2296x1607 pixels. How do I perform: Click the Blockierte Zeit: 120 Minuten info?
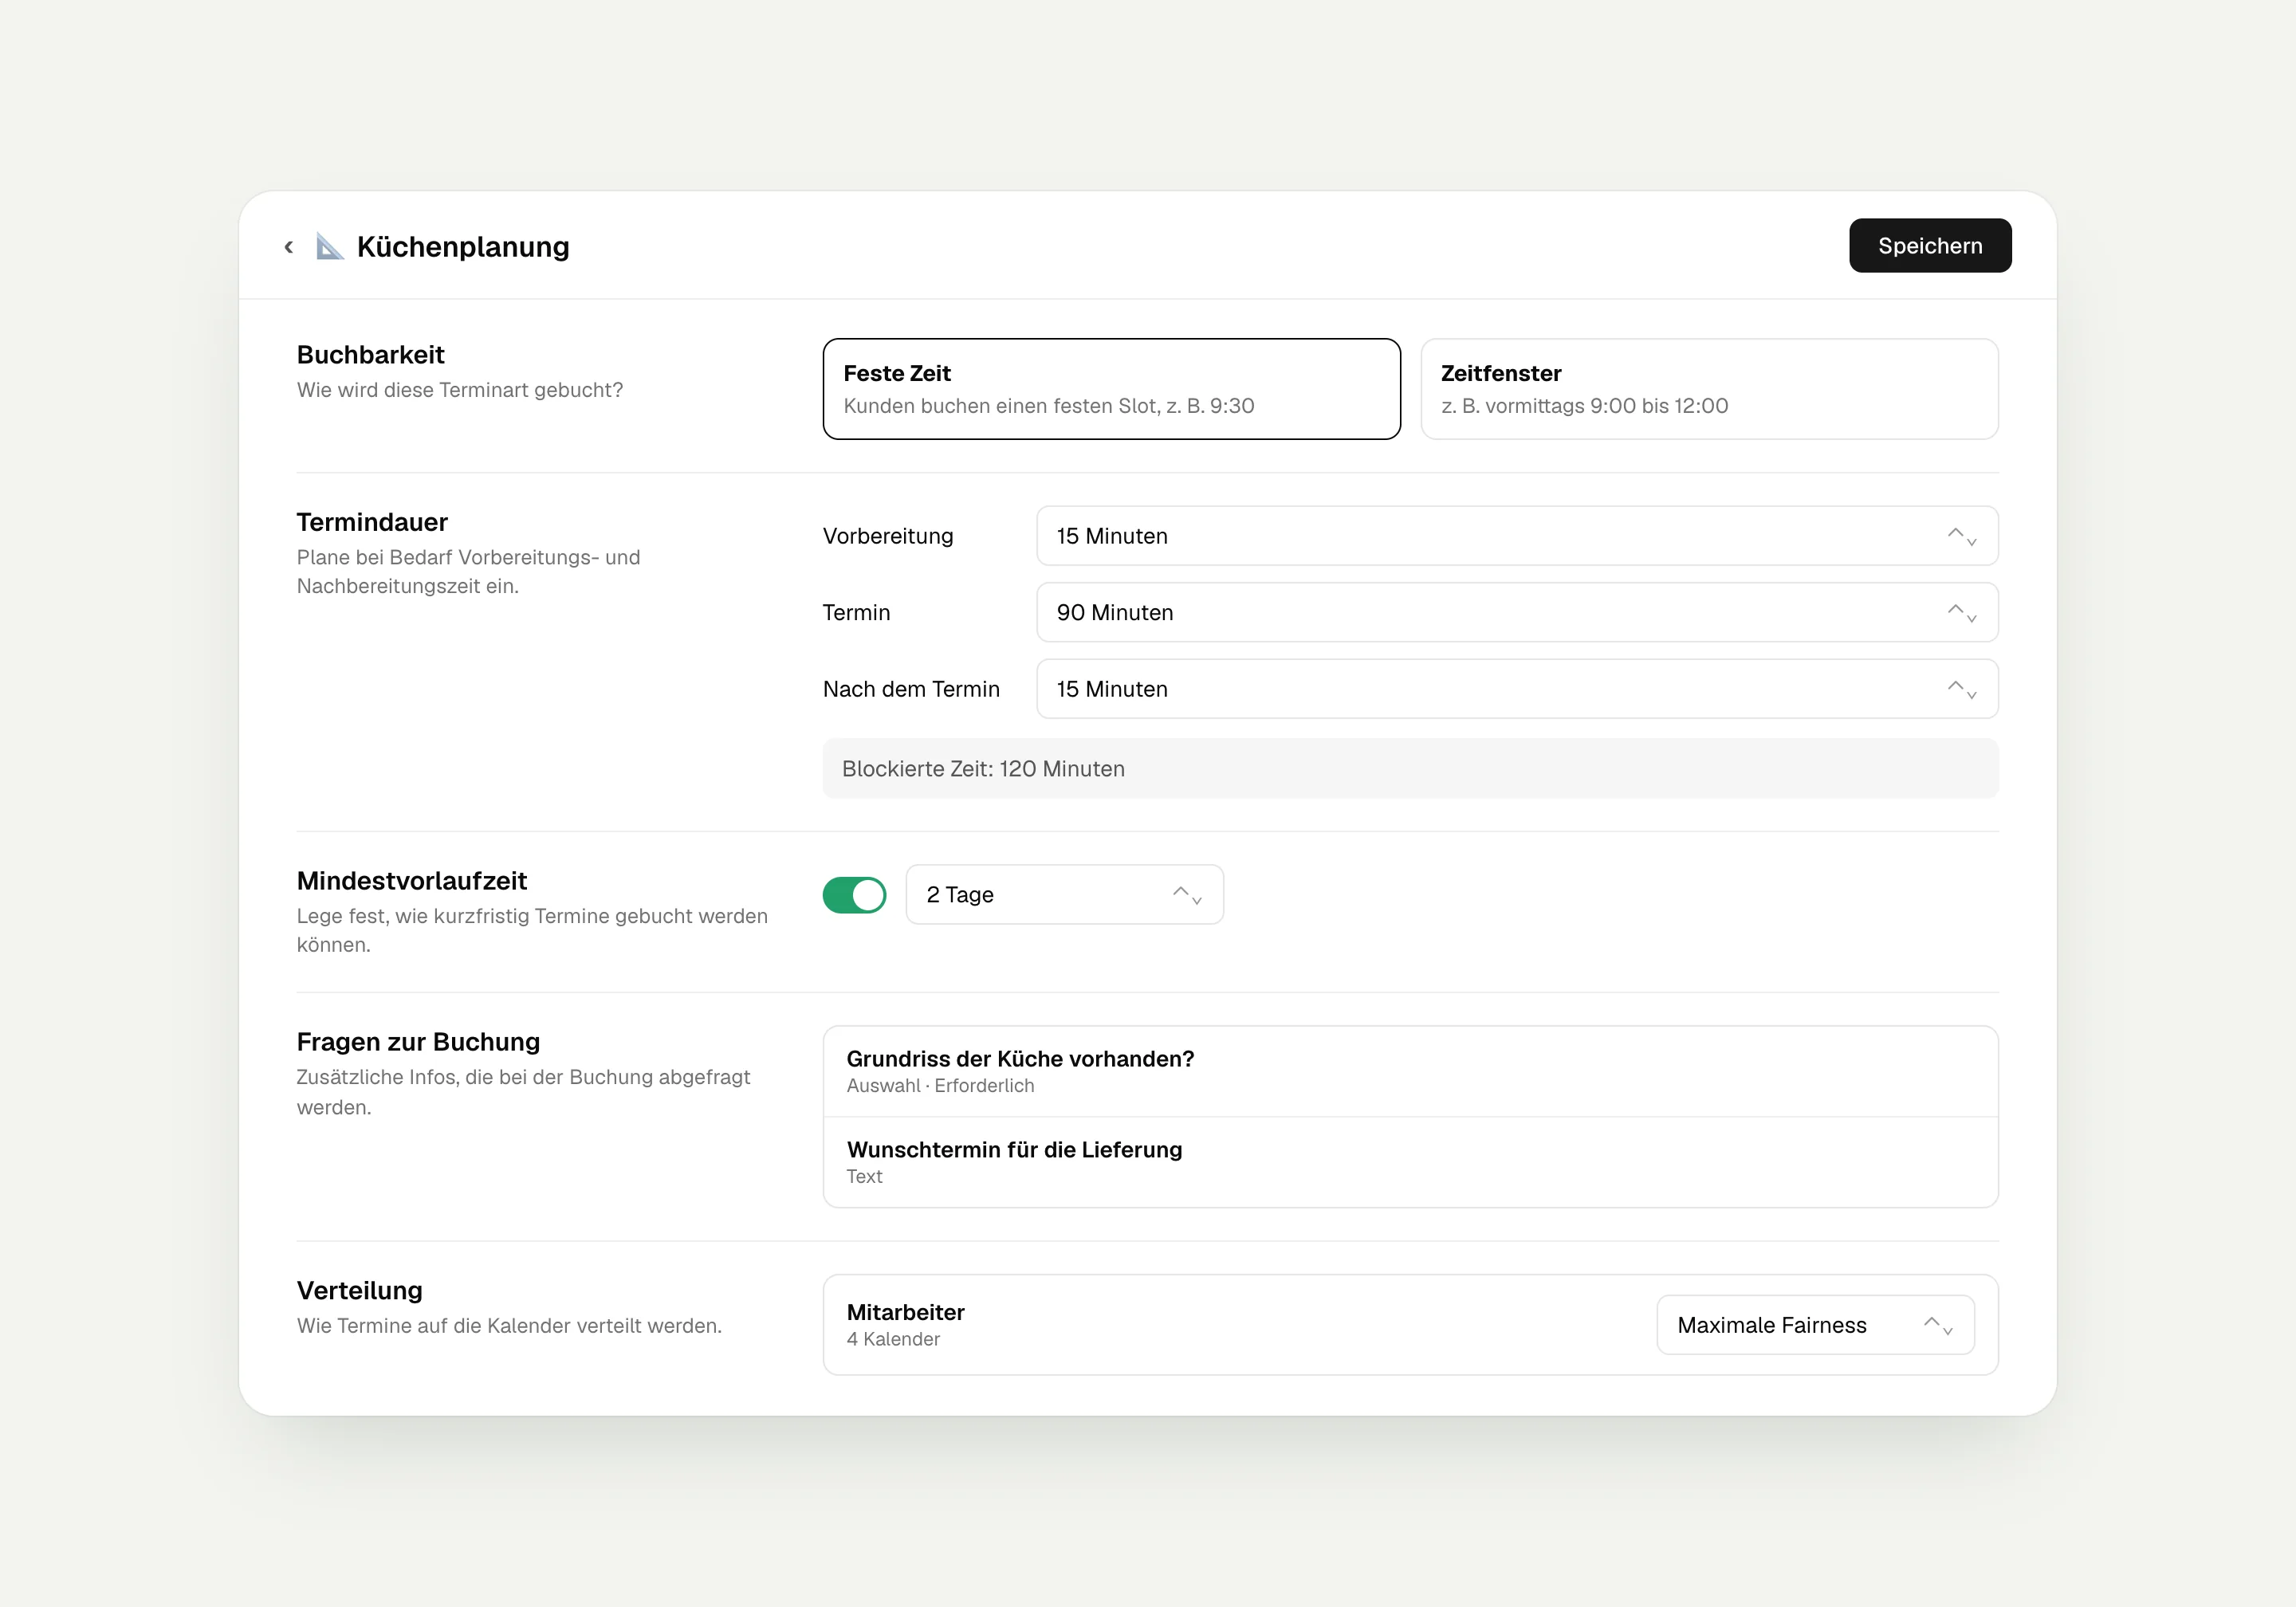(x=1410, y=768)
